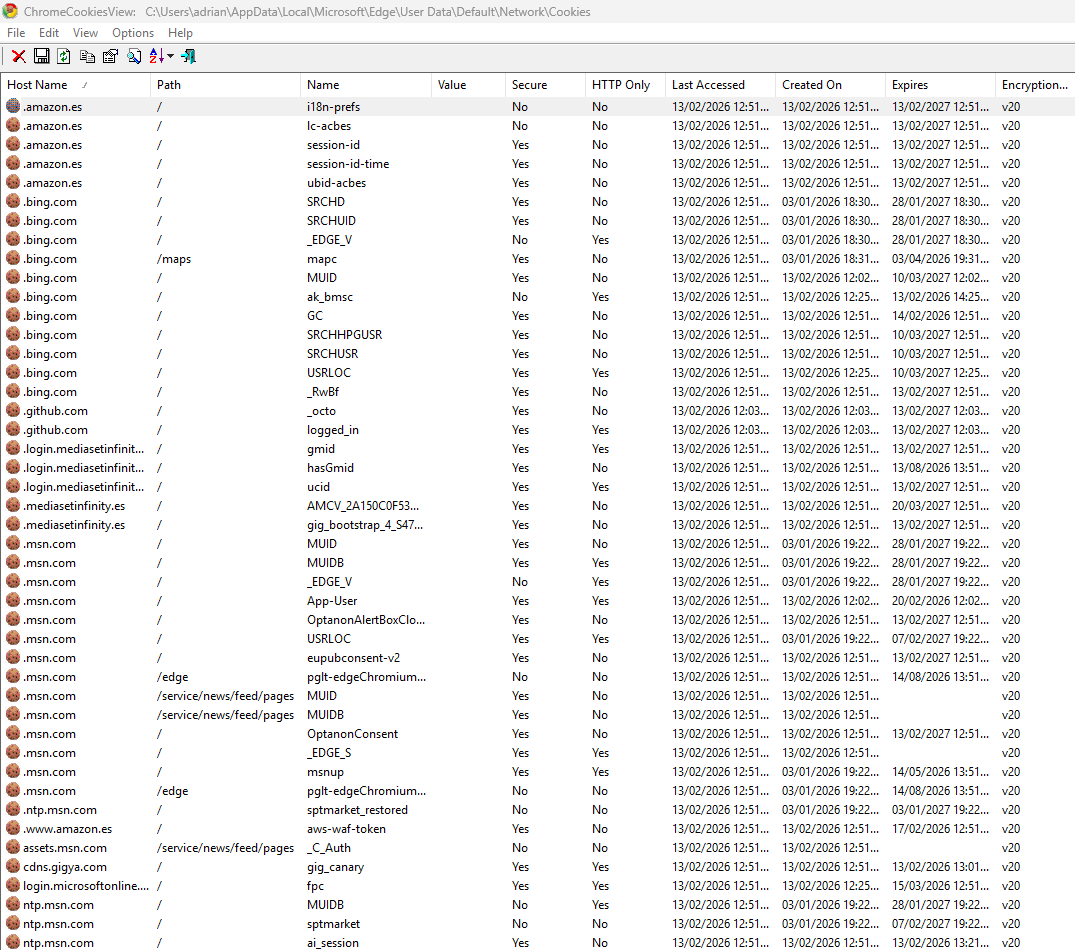Viewport: 1075px width, 950px height.
Task: Open the View menu
Action: (86, 33)
